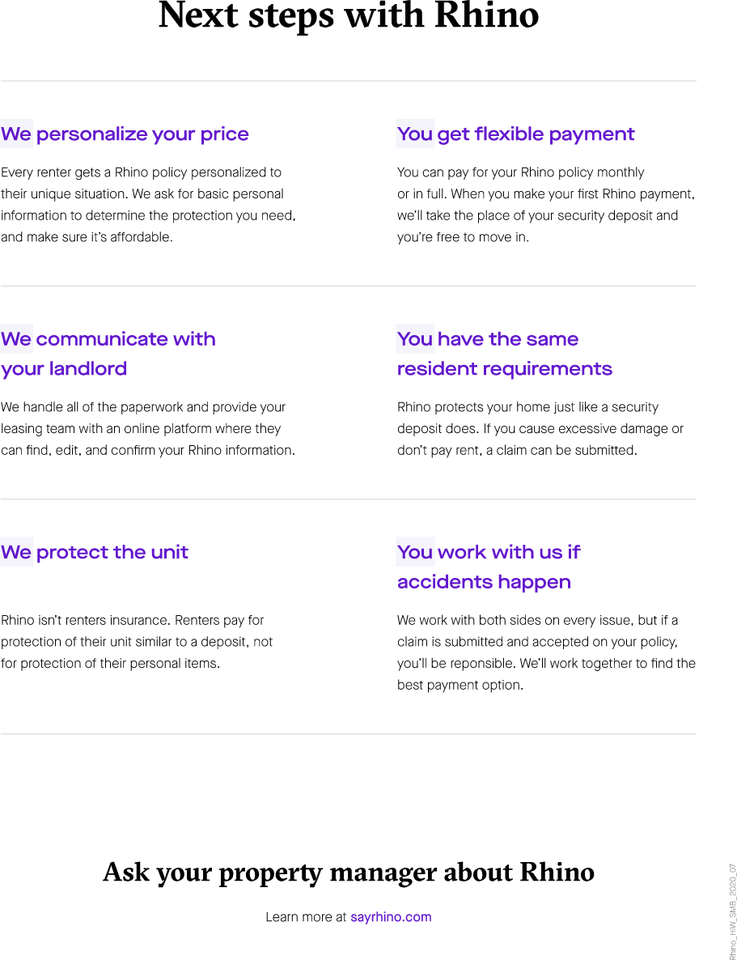Image resolution: width=737 pixels, height=960 pixels.
Task: Click the 'Learn more at' text
Action: tap(306, 917)
